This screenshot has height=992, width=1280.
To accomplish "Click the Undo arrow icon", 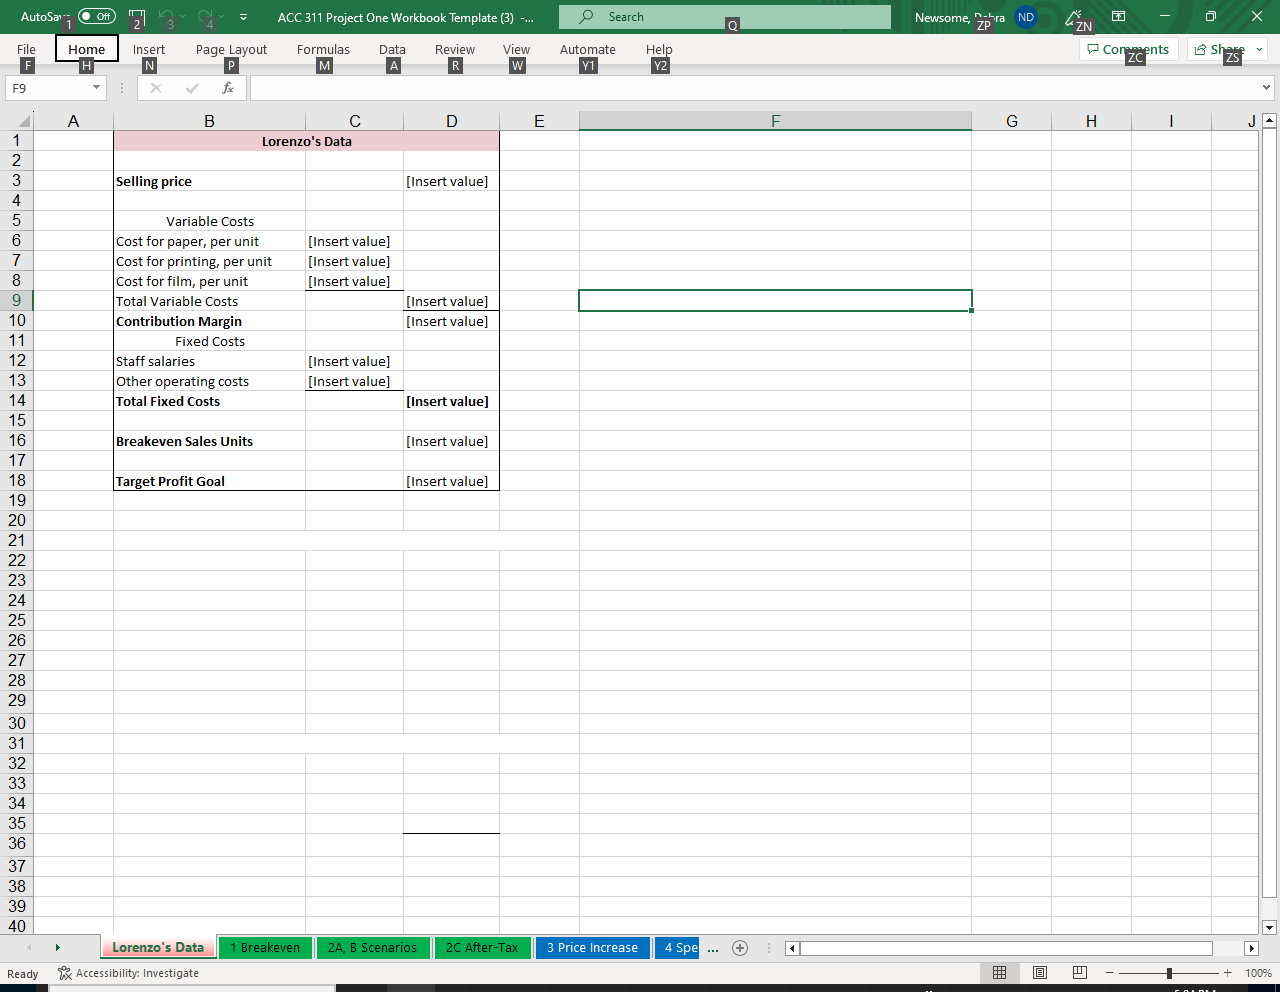I will coord(167,17).
